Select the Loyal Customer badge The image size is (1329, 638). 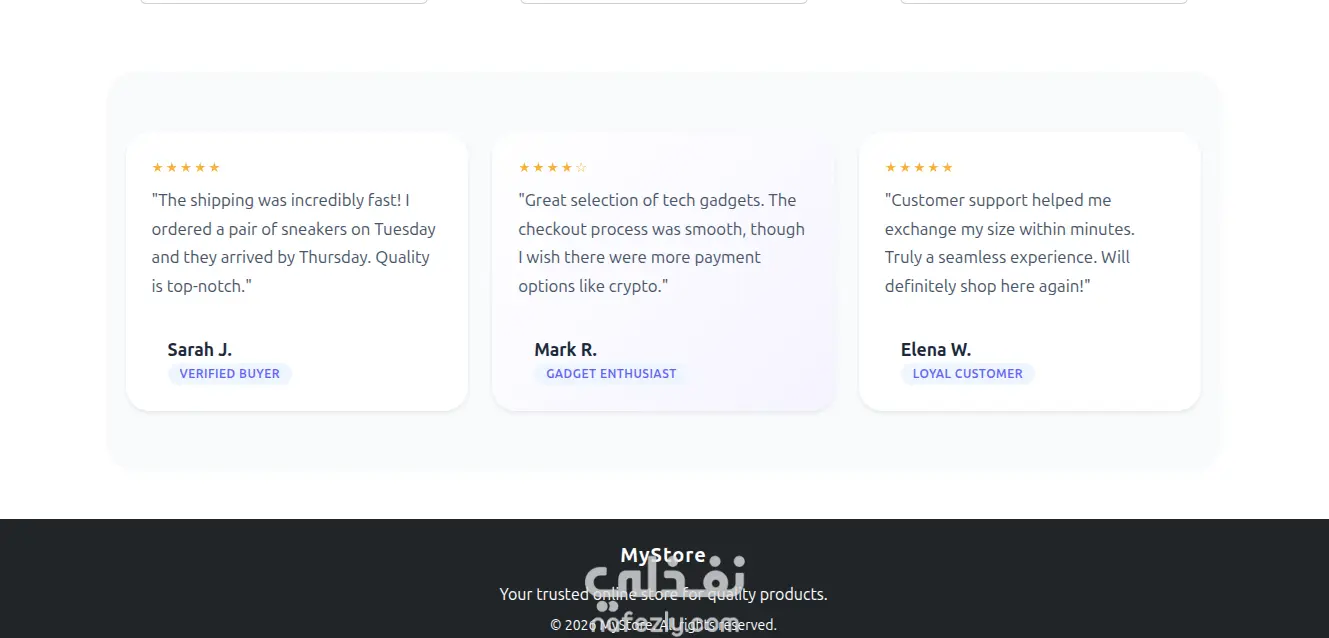tap(967, 374)
